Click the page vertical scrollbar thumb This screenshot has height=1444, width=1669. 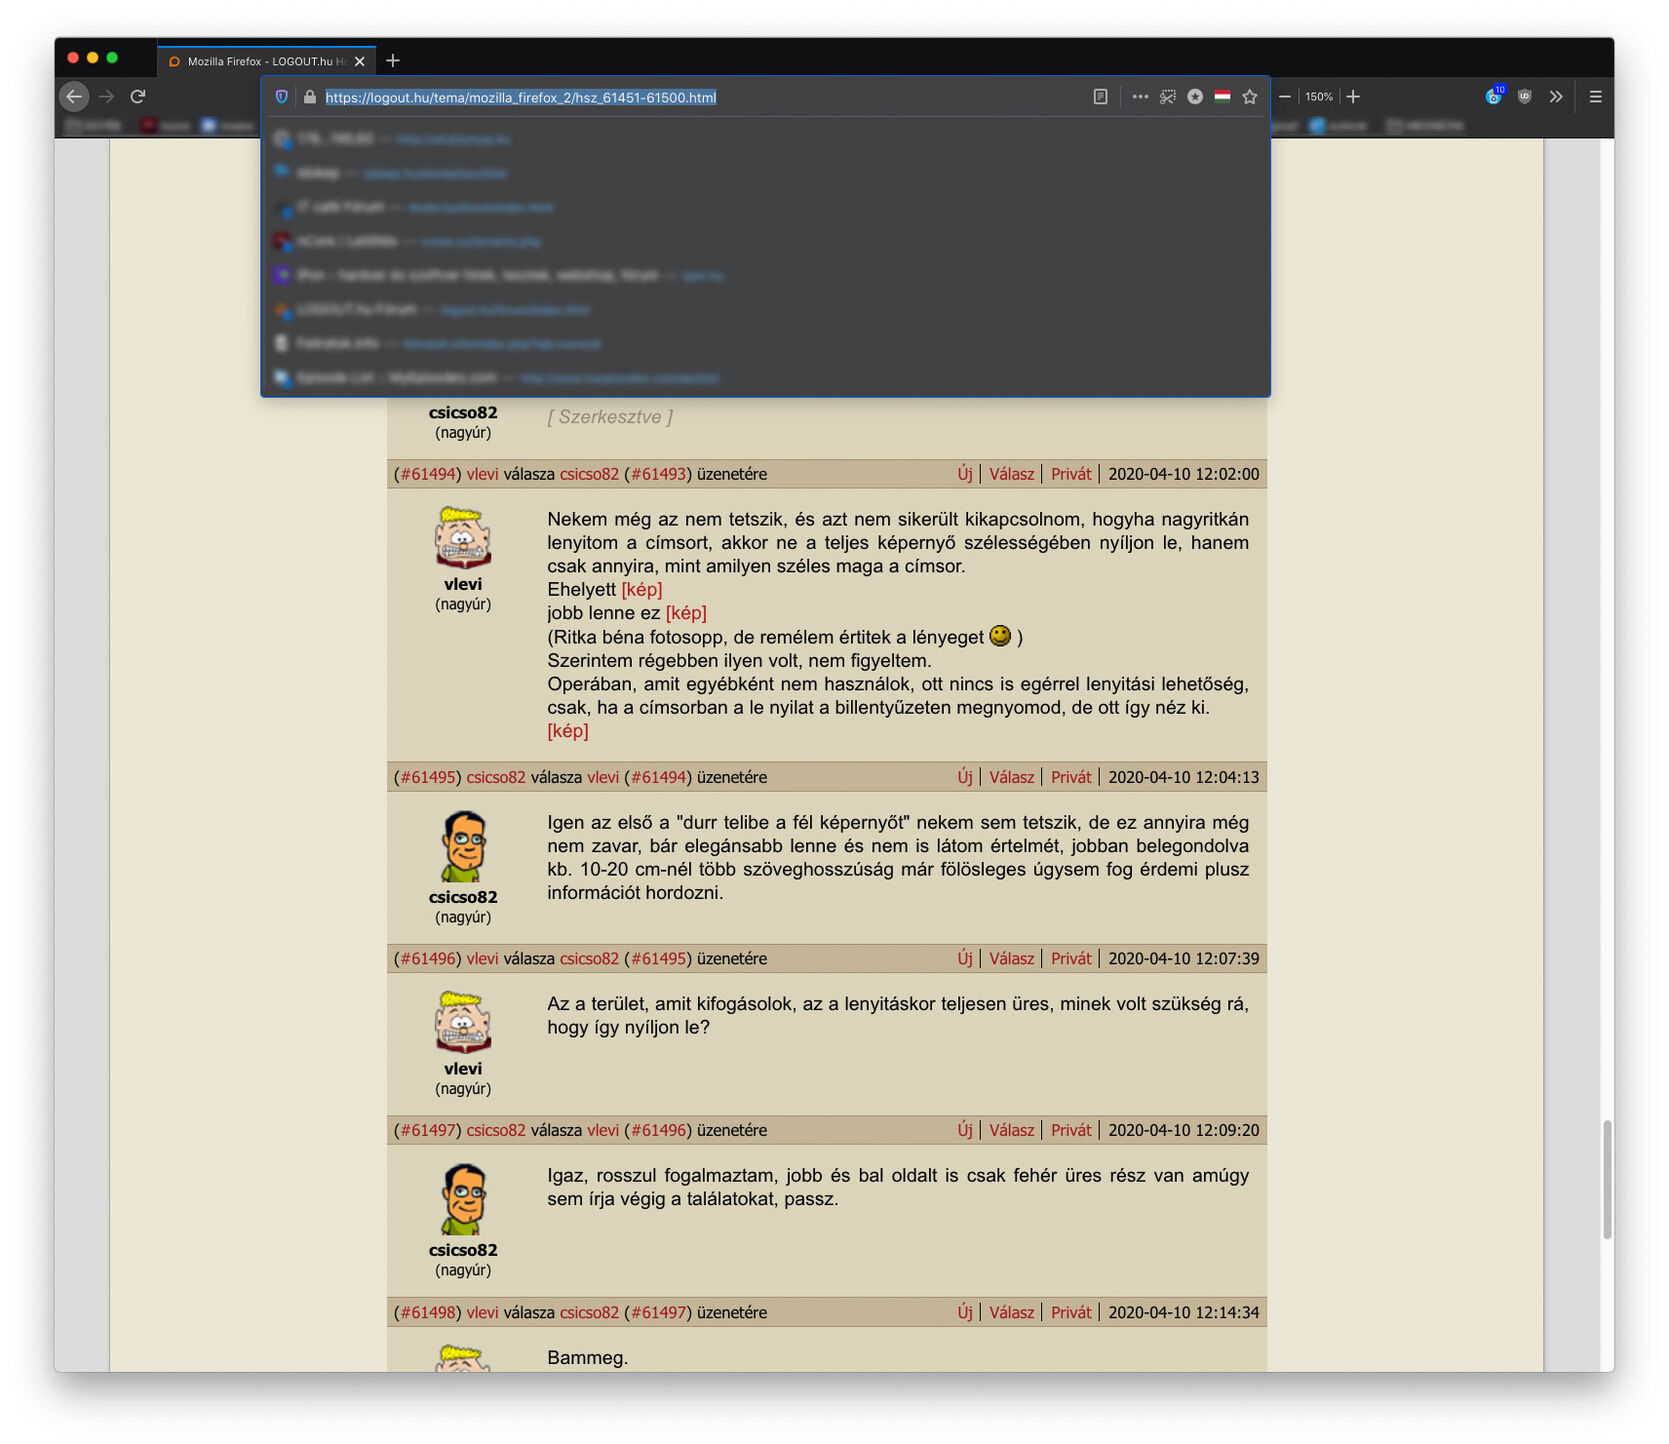[1607, 1180]
